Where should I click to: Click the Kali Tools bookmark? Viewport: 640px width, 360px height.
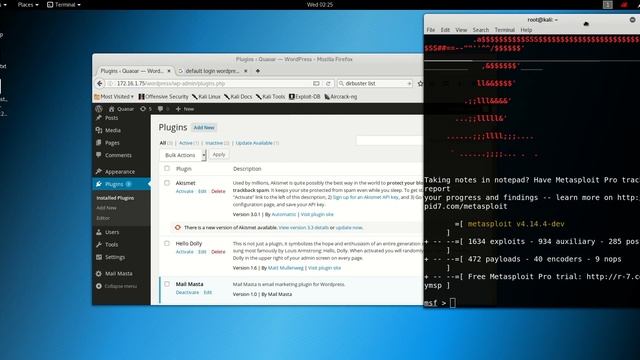pos(270,97)
